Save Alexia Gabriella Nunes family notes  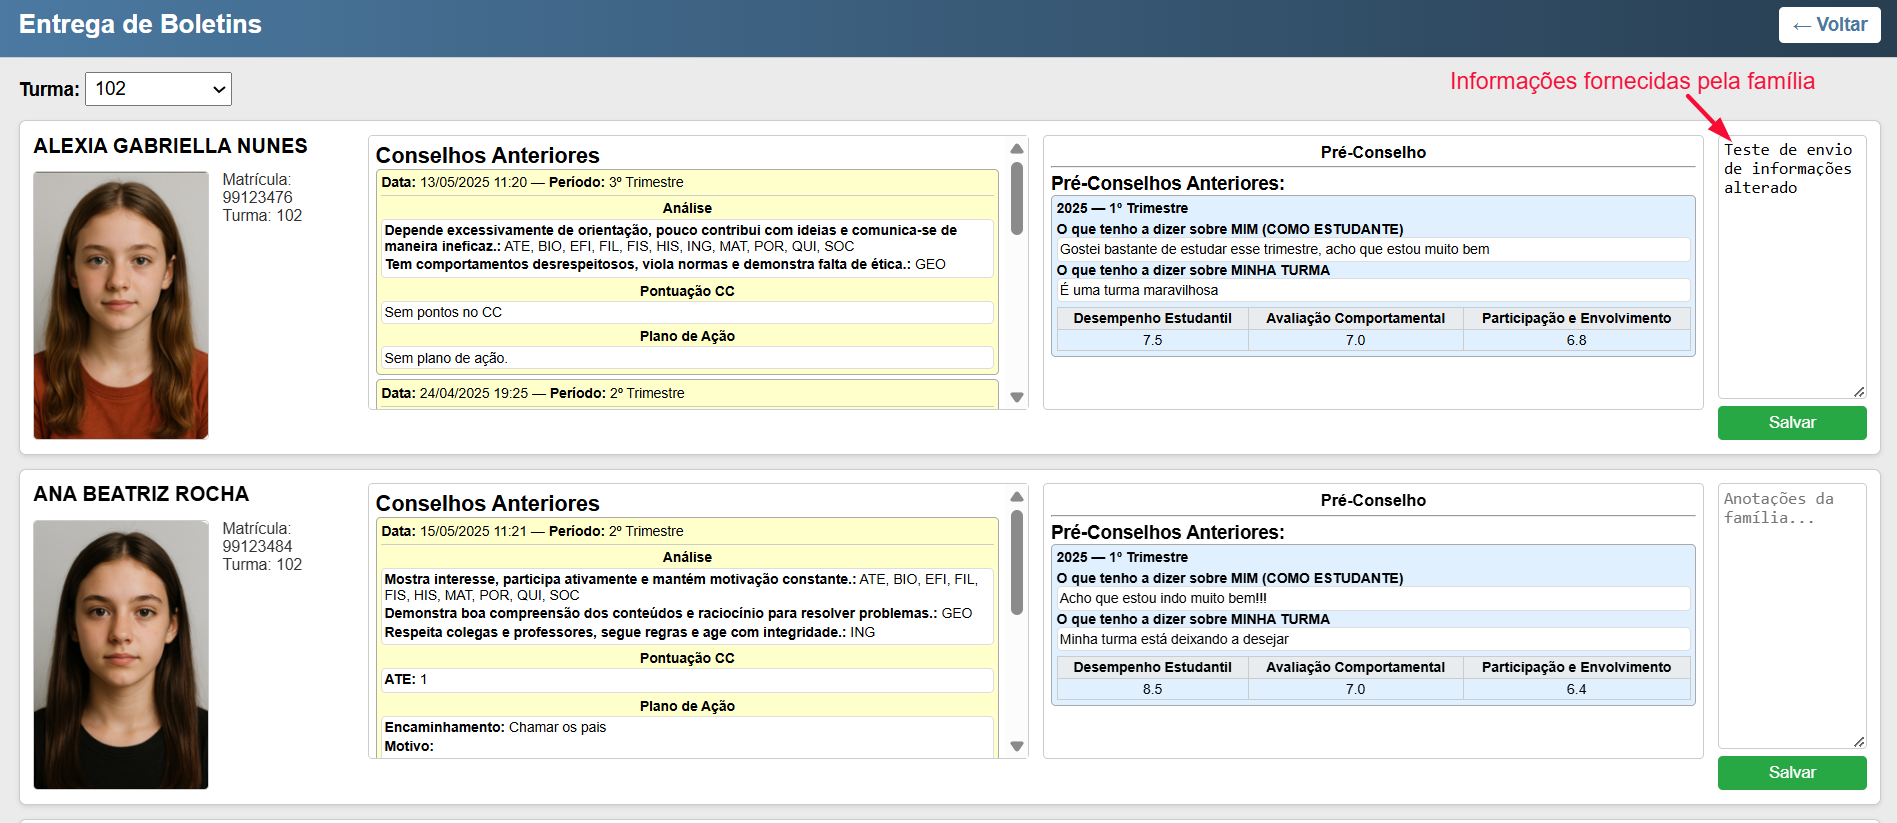(1791, 423)
